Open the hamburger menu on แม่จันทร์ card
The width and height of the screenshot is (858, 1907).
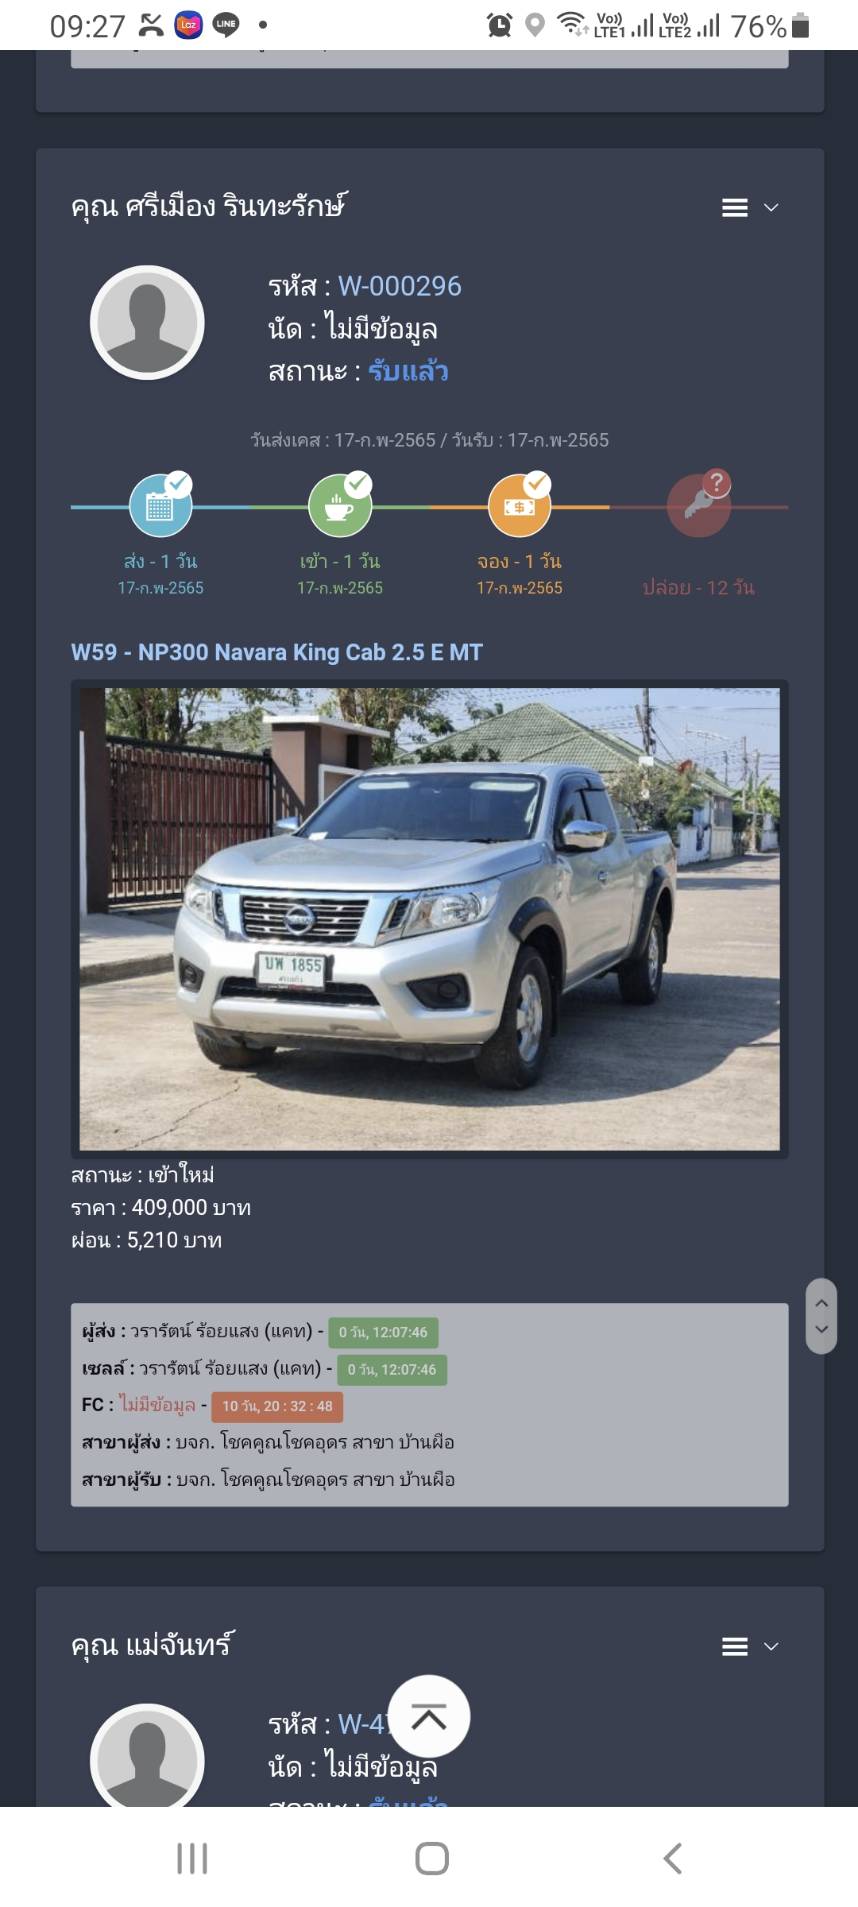(735, 1647)
